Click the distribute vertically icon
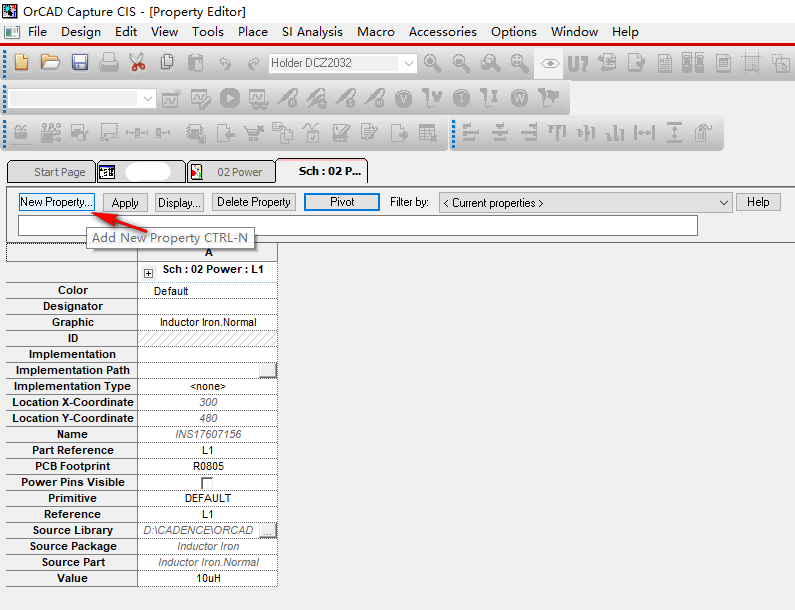Screen dimensions: 795x610 coord(674,133)
